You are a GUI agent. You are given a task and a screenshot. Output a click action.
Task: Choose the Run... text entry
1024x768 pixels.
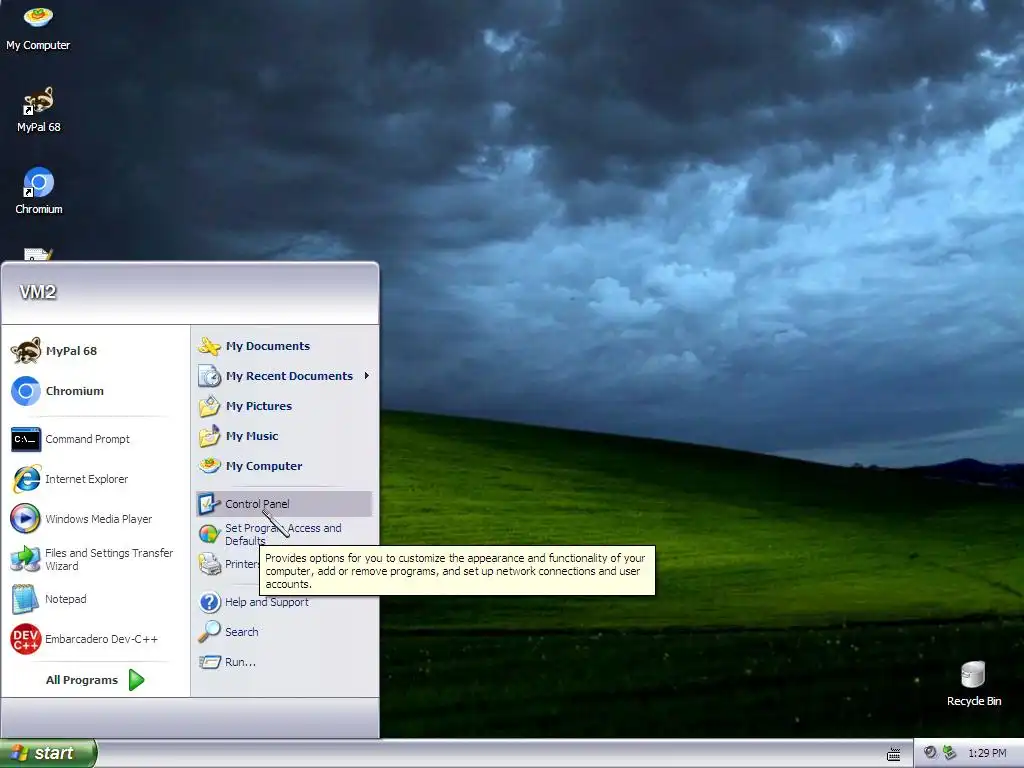(240, 662)
